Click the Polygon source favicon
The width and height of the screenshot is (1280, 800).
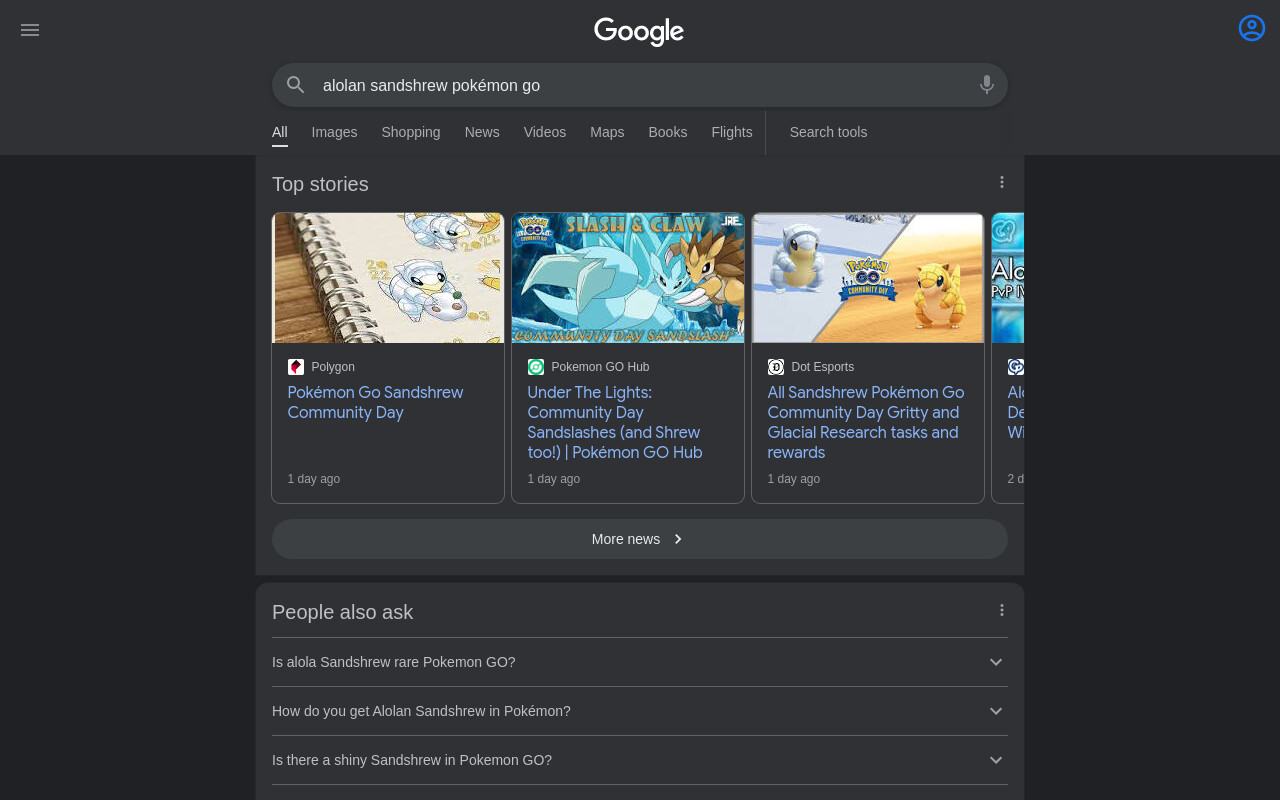[x=296, y=367]
